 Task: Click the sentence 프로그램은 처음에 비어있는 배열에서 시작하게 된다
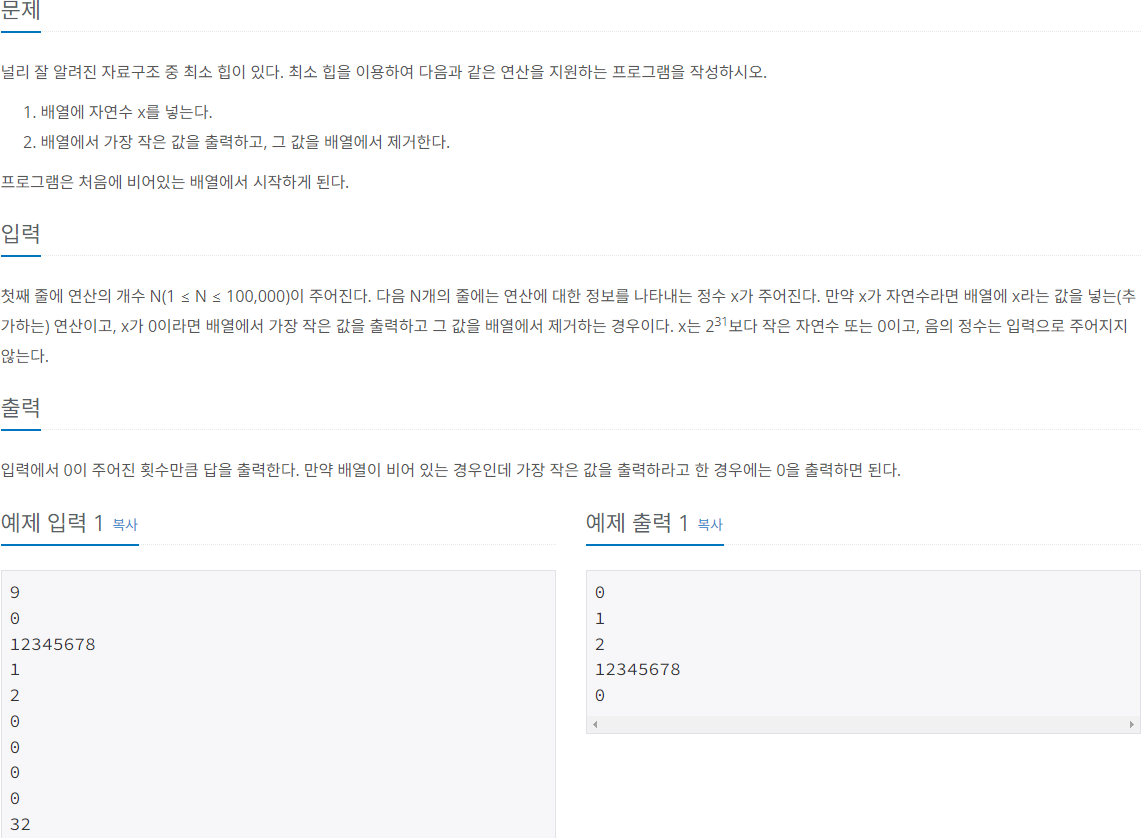(175, 182)
